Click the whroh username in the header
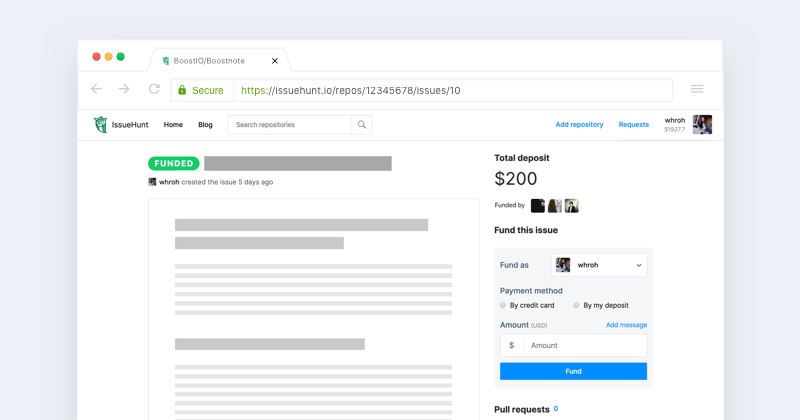This screenshot has height=420, width=800. (674, 120)
